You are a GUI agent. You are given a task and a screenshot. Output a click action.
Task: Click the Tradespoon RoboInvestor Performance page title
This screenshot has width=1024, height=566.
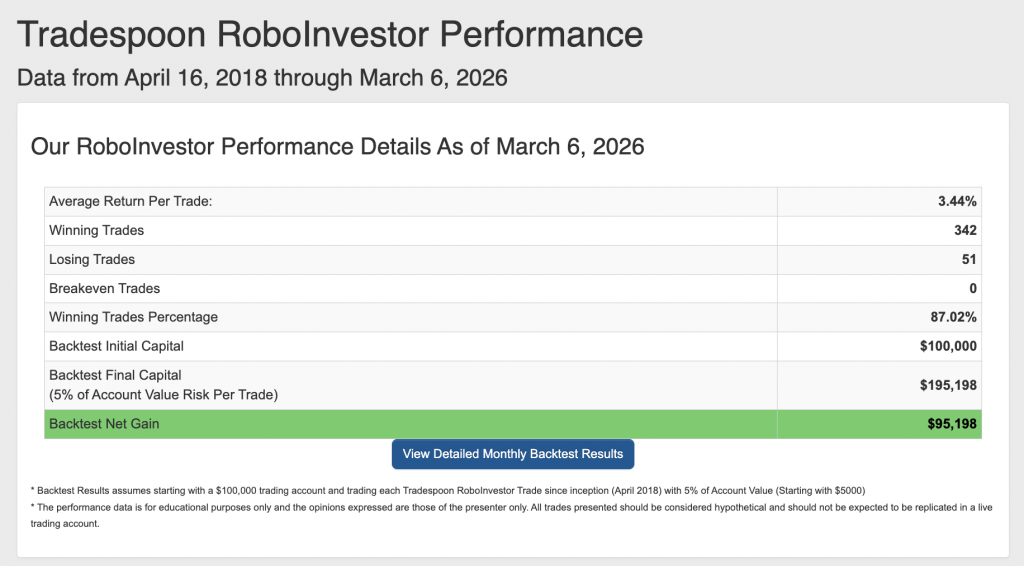330,35
